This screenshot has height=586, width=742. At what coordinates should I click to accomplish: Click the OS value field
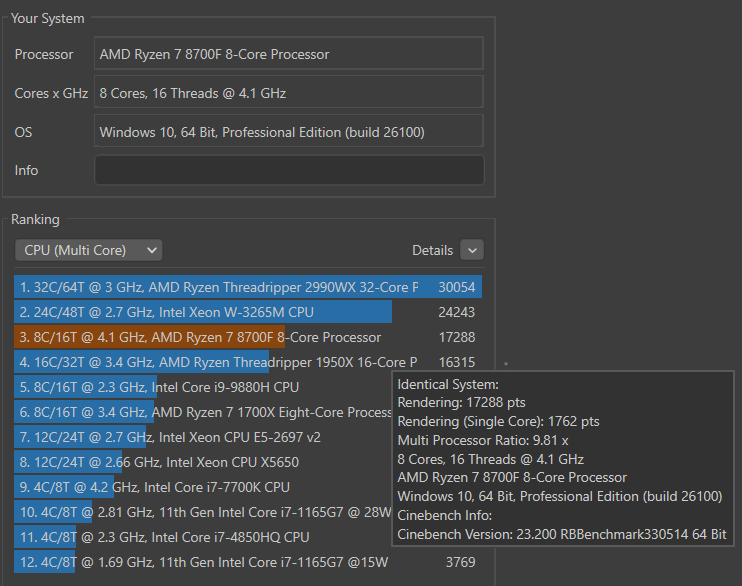click(289, 132)
